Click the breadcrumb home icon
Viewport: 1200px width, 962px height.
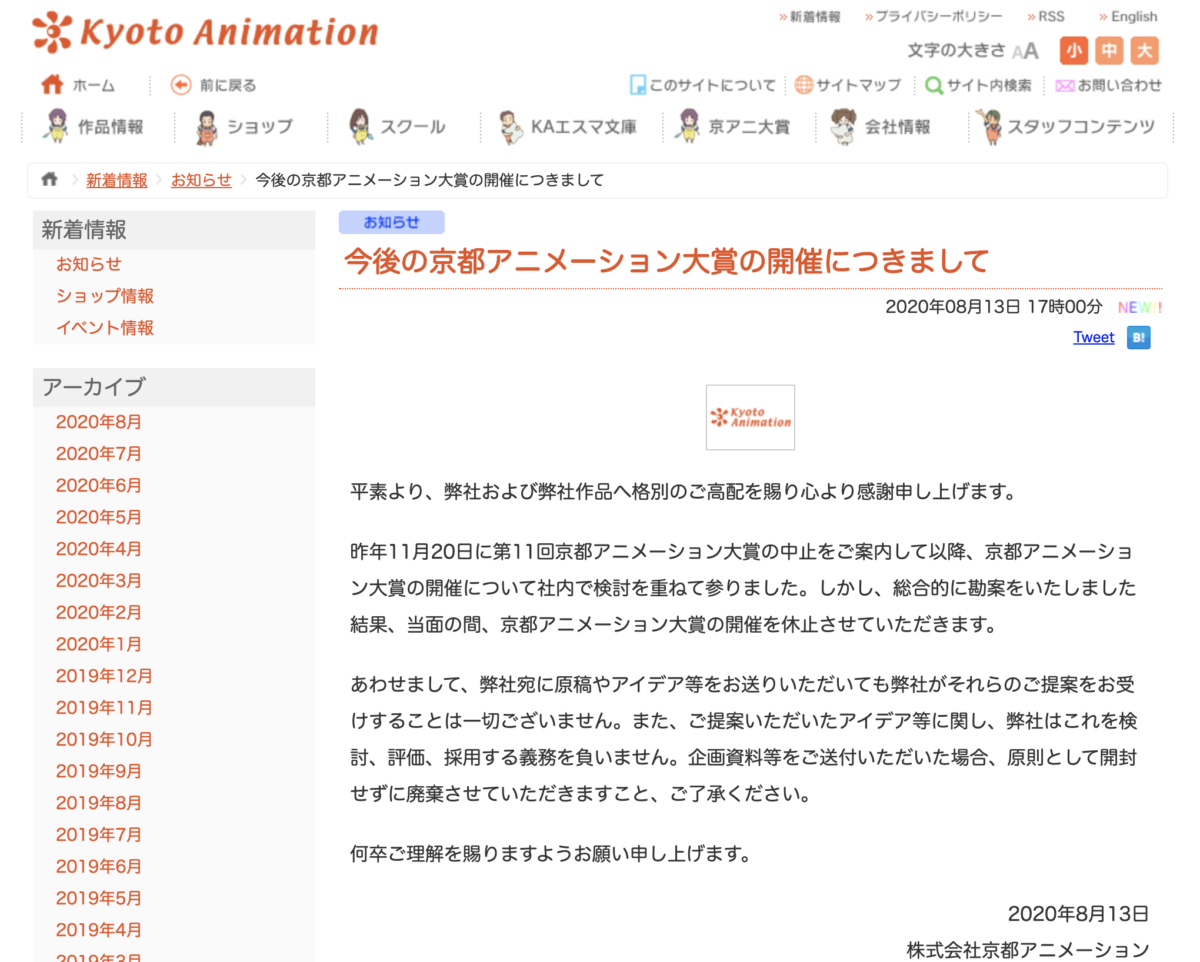pyautogui.click(x=50, y=180)
